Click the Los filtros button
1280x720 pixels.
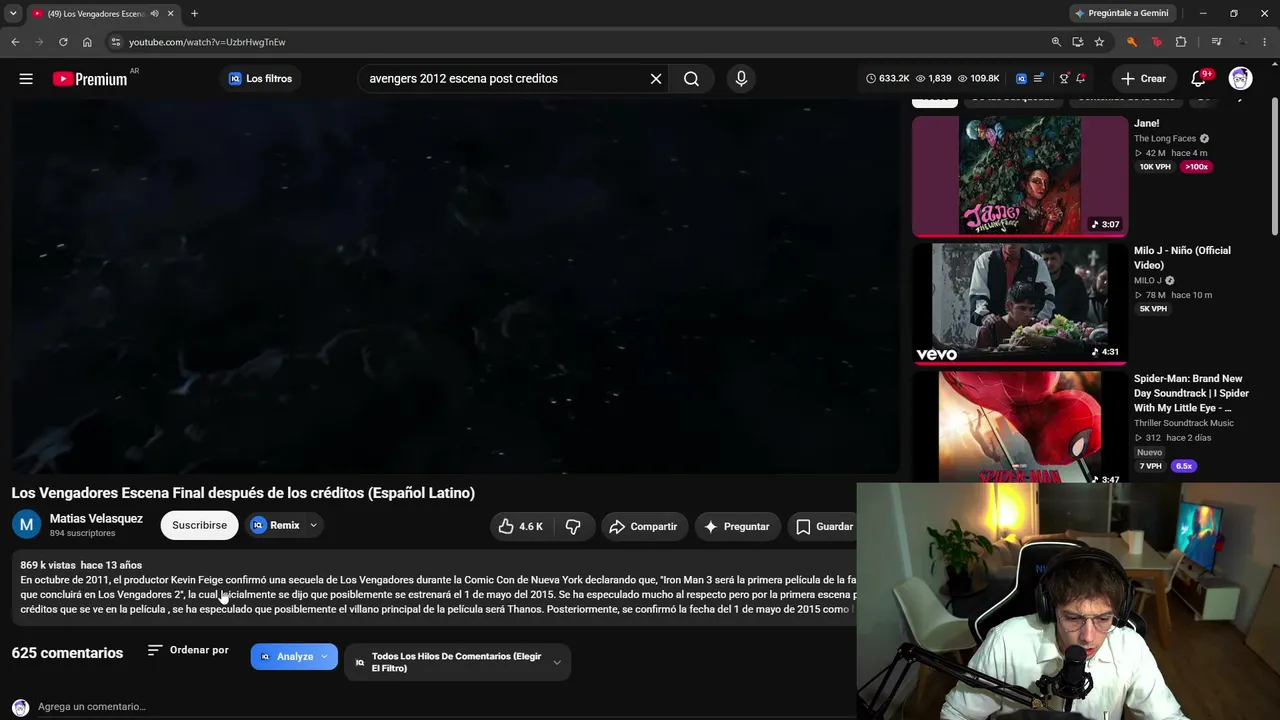[x=260, y=79]
